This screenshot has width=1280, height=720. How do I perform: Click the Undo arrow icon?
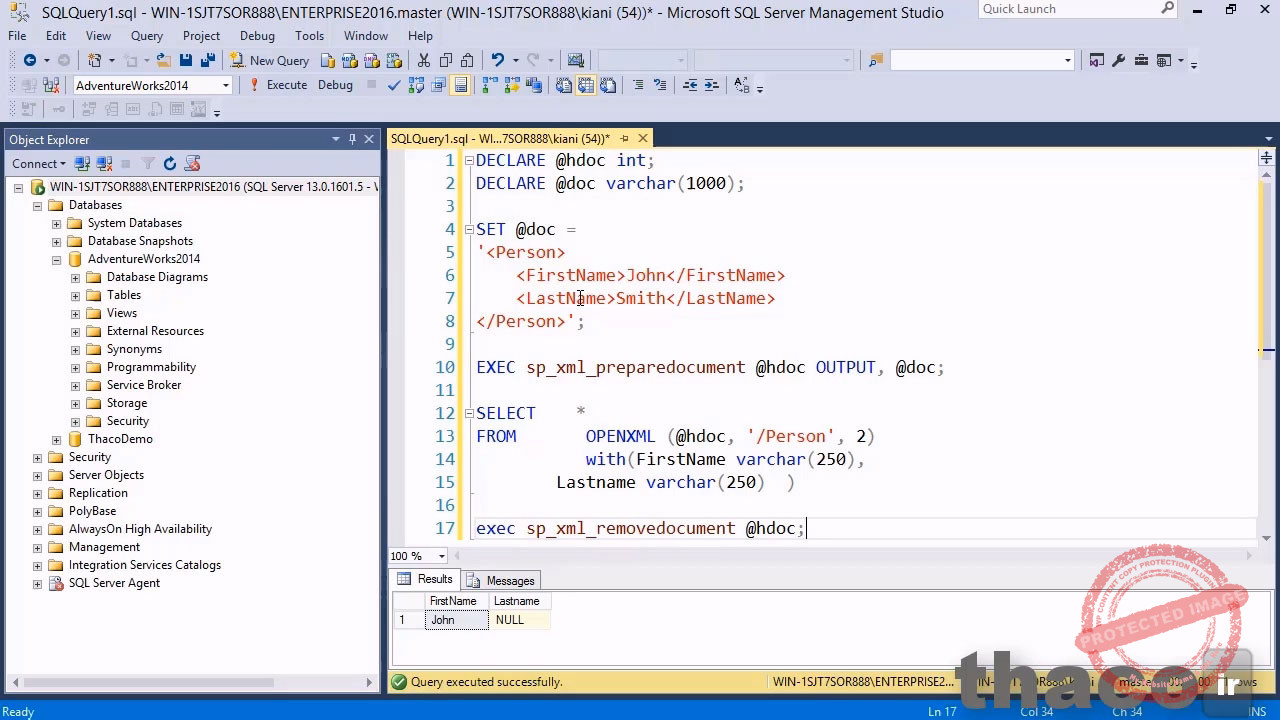(497, 61)
